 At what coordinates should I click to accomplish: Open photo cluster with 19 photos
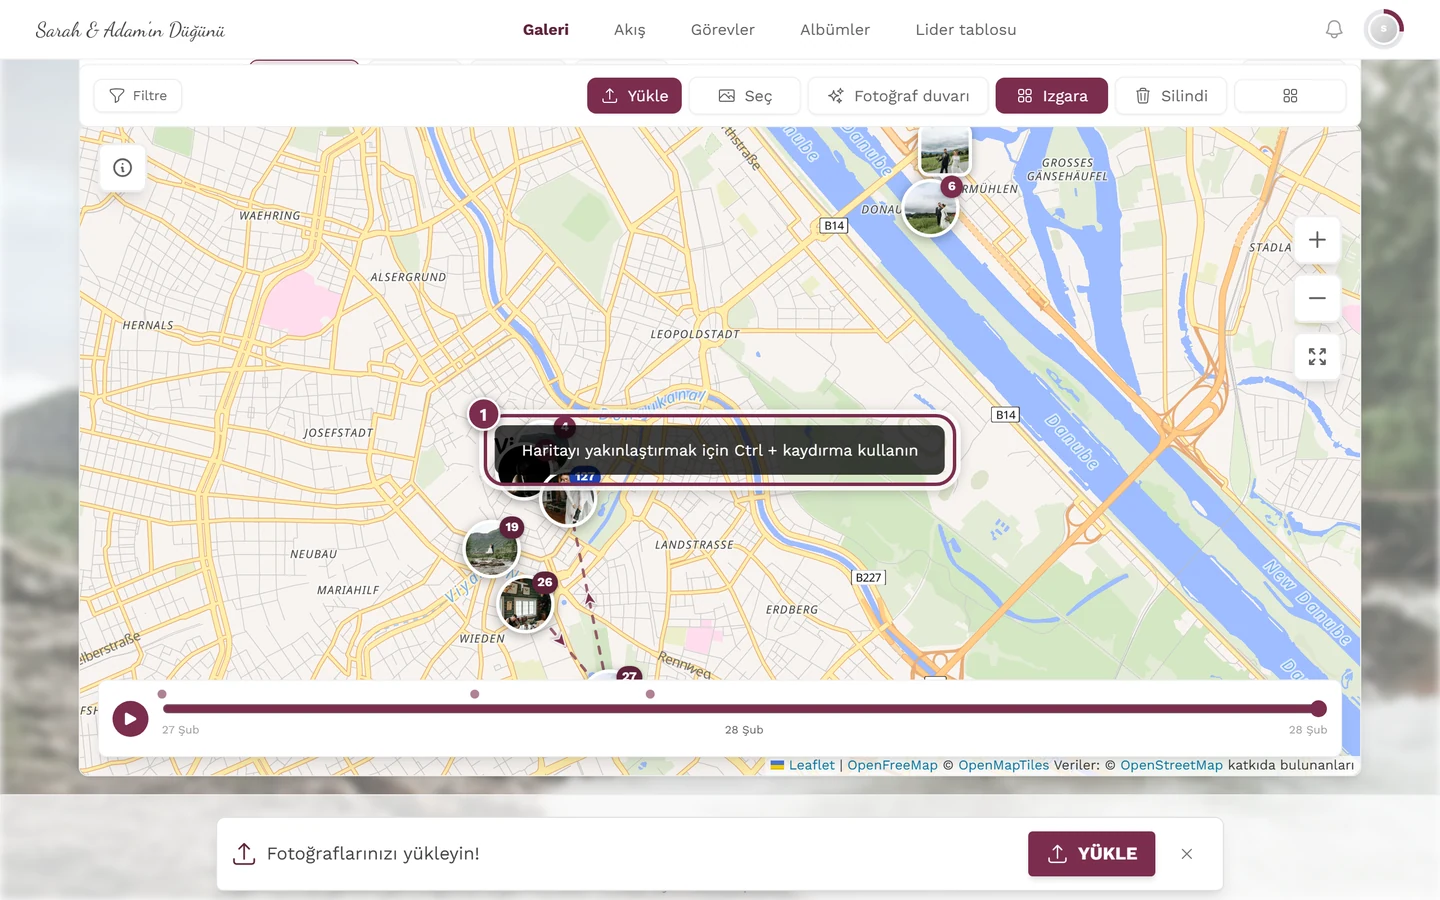coord(492,548)
